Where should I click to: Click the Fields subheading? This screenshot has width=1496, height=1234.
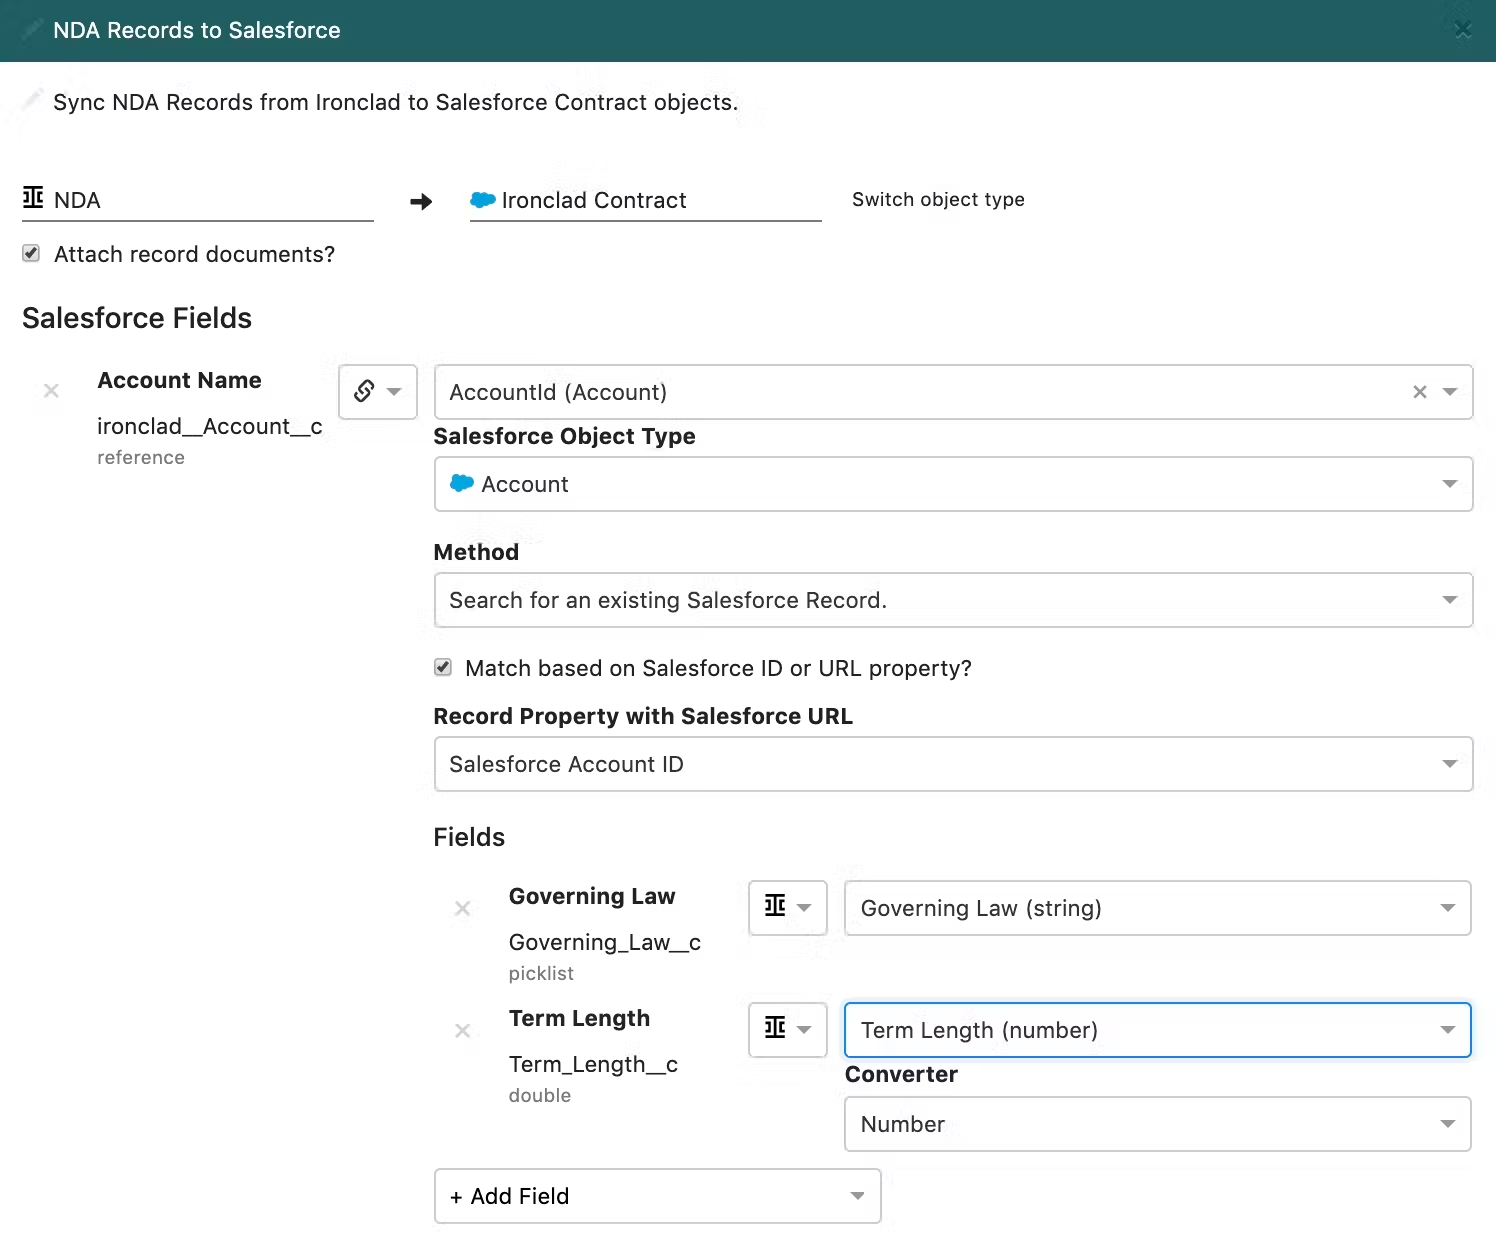[x=469, y=837]
